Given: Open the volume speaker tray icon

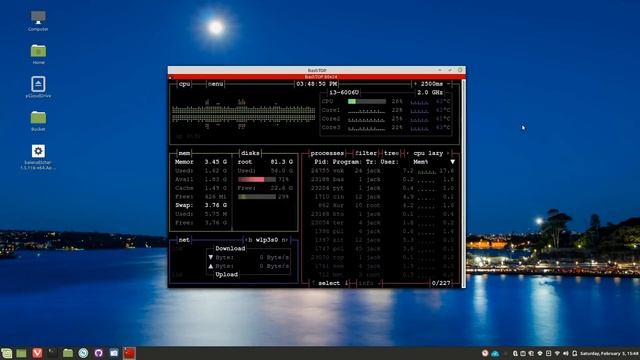Looking at the screenshot, I should (566, 353).
